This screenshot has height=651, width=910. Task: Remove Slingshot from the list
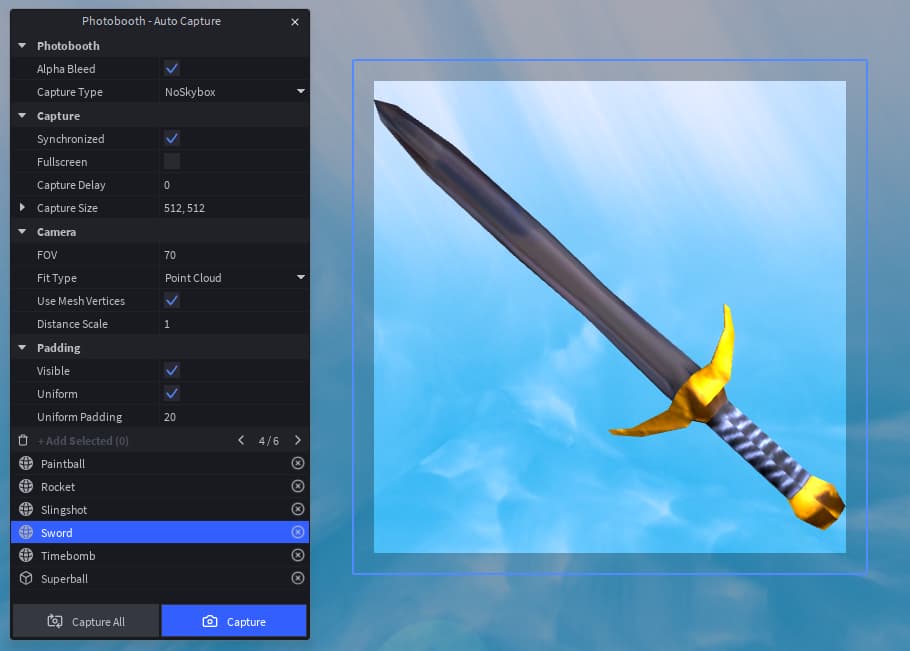tap(298, 509)
